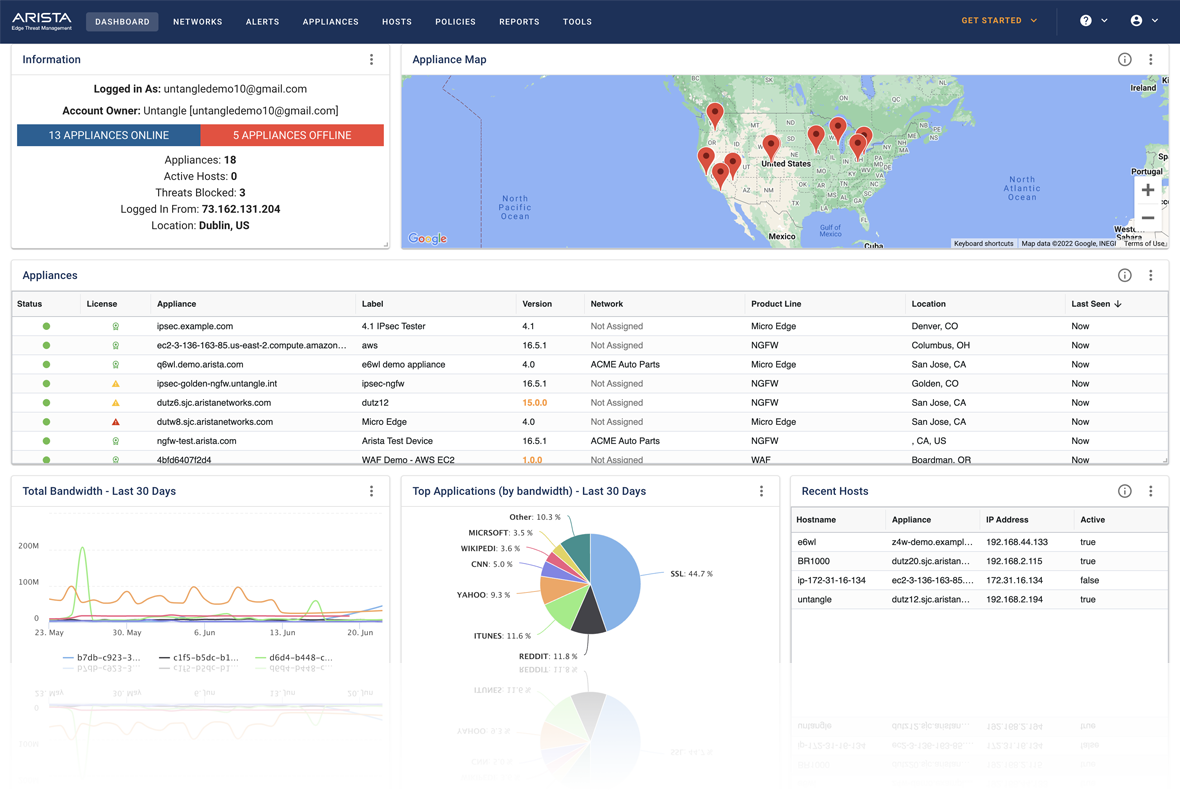The width and height of the screenshot is (1180, 790).
Task: Open Total Bandwidth chart options menu
Action: click(371, 491)
